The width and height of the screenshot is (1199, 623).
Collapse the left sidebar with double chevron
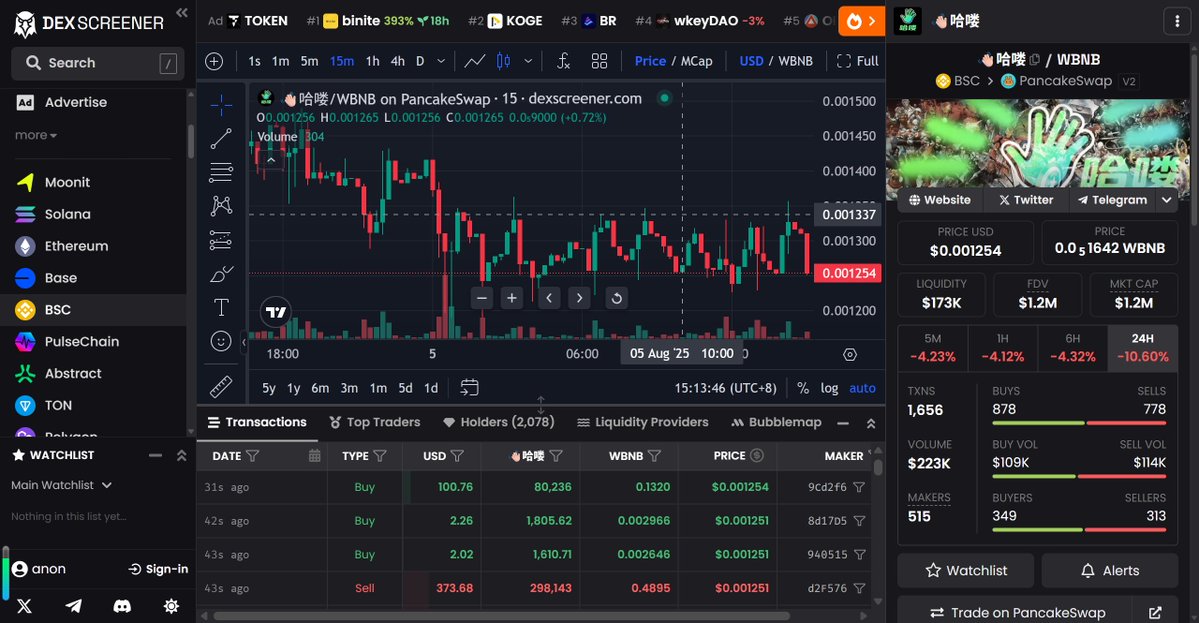pyautogui.click(x=181, y=12)
